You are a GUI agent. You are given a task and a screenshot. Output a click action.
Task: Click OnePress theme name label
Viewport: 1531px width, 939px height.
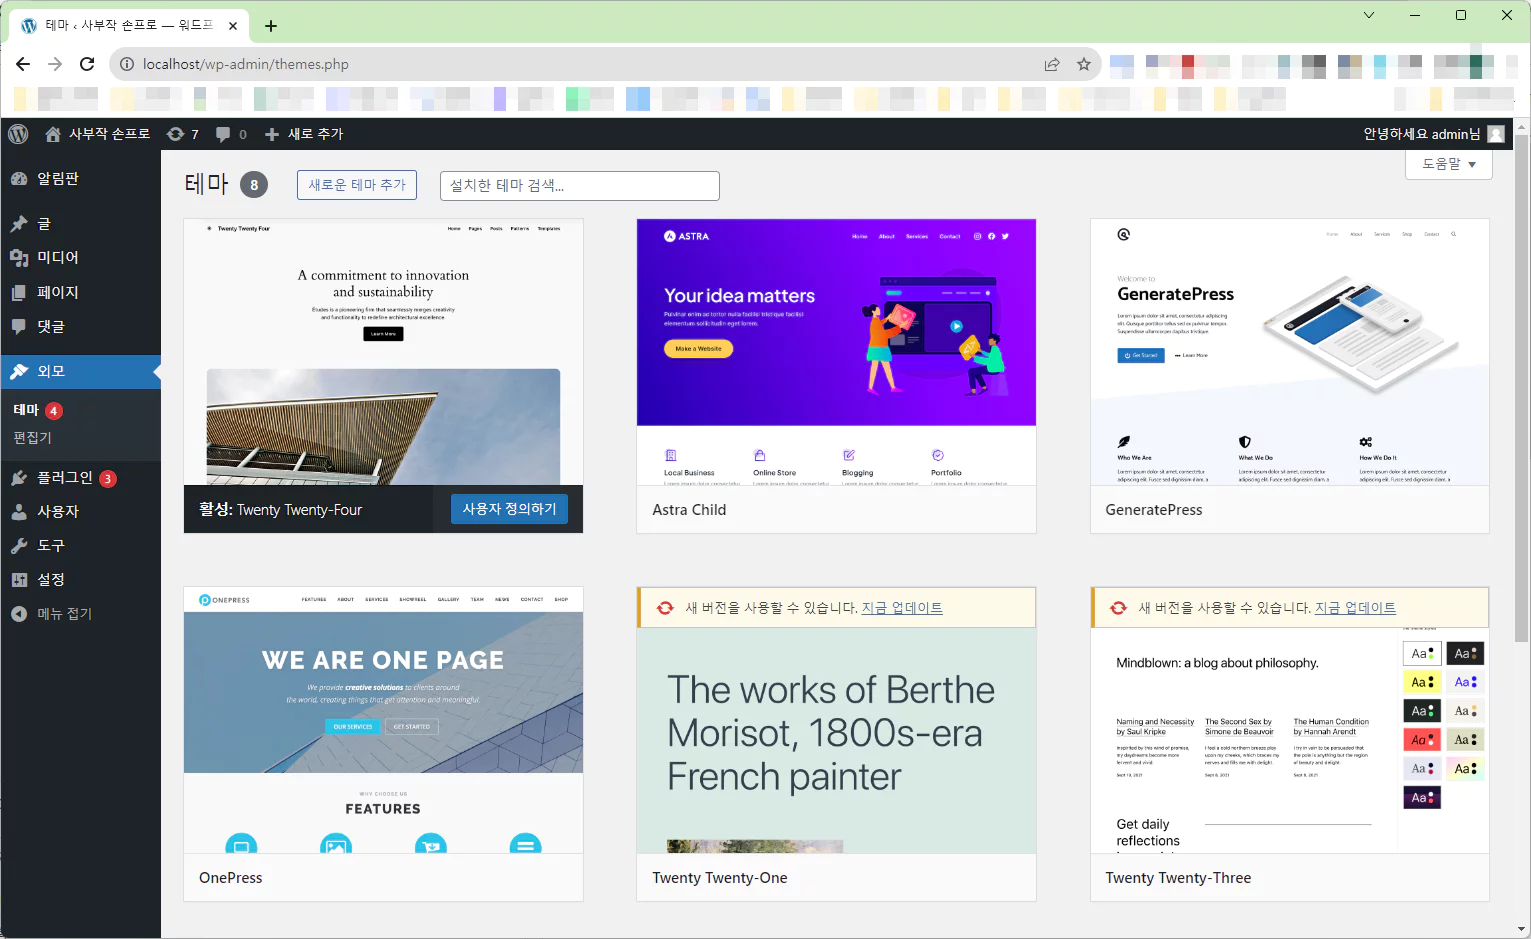tap(231, 878)
